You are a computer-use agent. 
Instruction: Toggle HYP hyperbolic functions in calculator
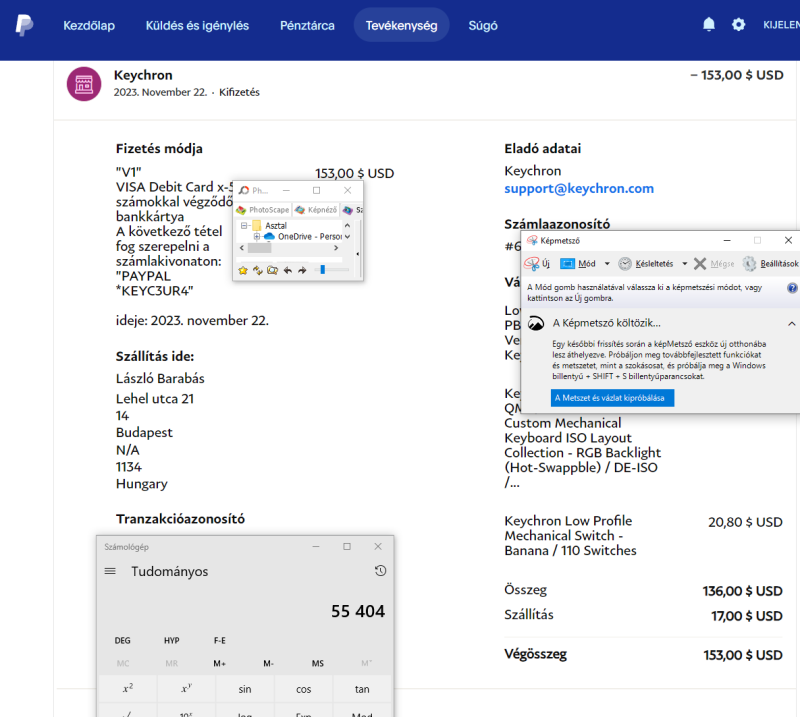(x=171, y=640)
